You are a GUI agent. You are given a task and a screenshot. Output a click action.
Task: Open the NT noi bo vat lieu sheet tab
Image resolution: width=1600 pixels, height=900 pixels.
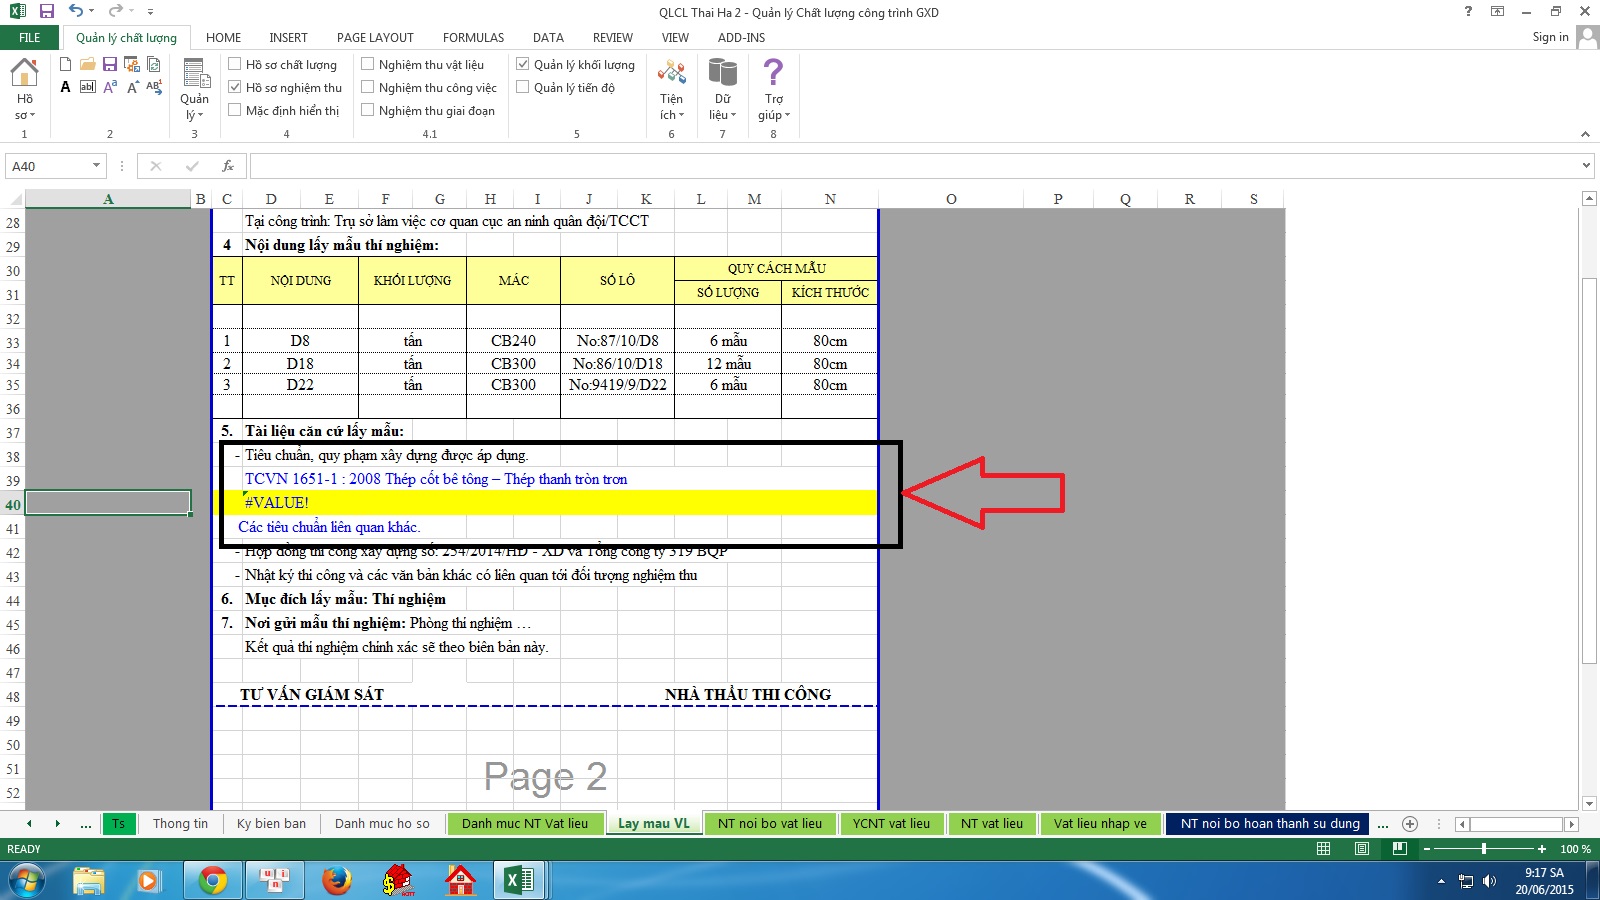[x=769, y=824]
